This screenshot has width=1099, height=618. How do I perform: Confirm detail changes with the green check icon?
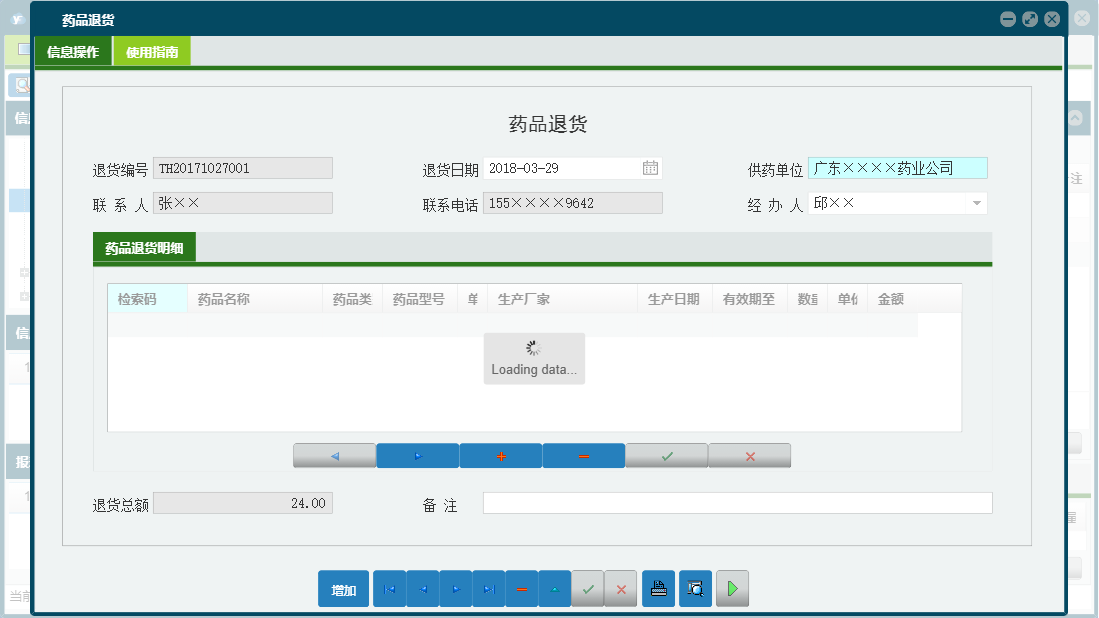pyautogui.click(x=666, y=455)
